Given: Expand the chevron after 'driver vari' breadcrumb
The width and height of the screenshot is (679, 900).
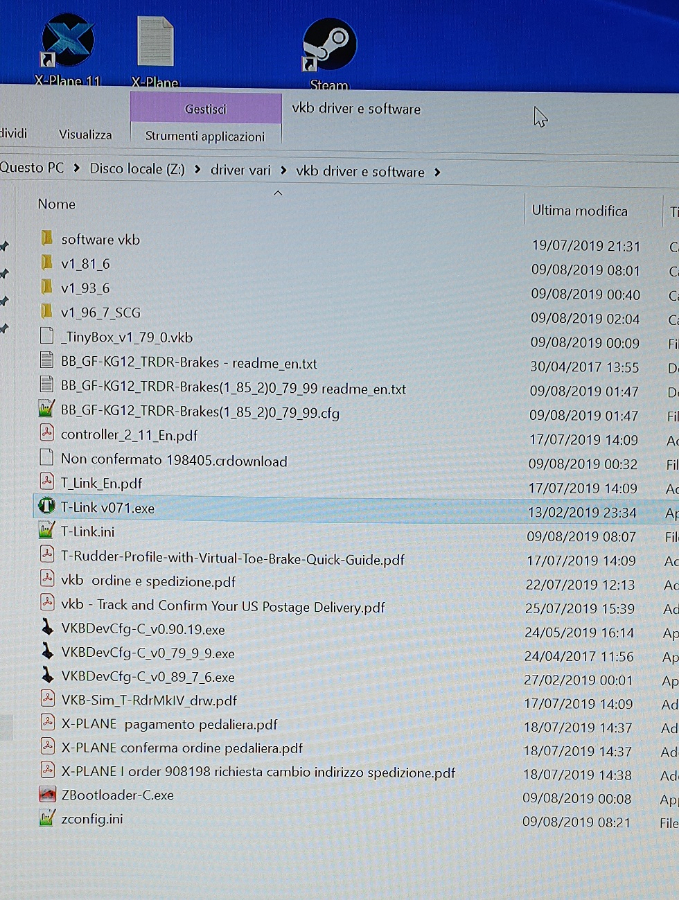Looking at the screenshot, I should point(283,170).
